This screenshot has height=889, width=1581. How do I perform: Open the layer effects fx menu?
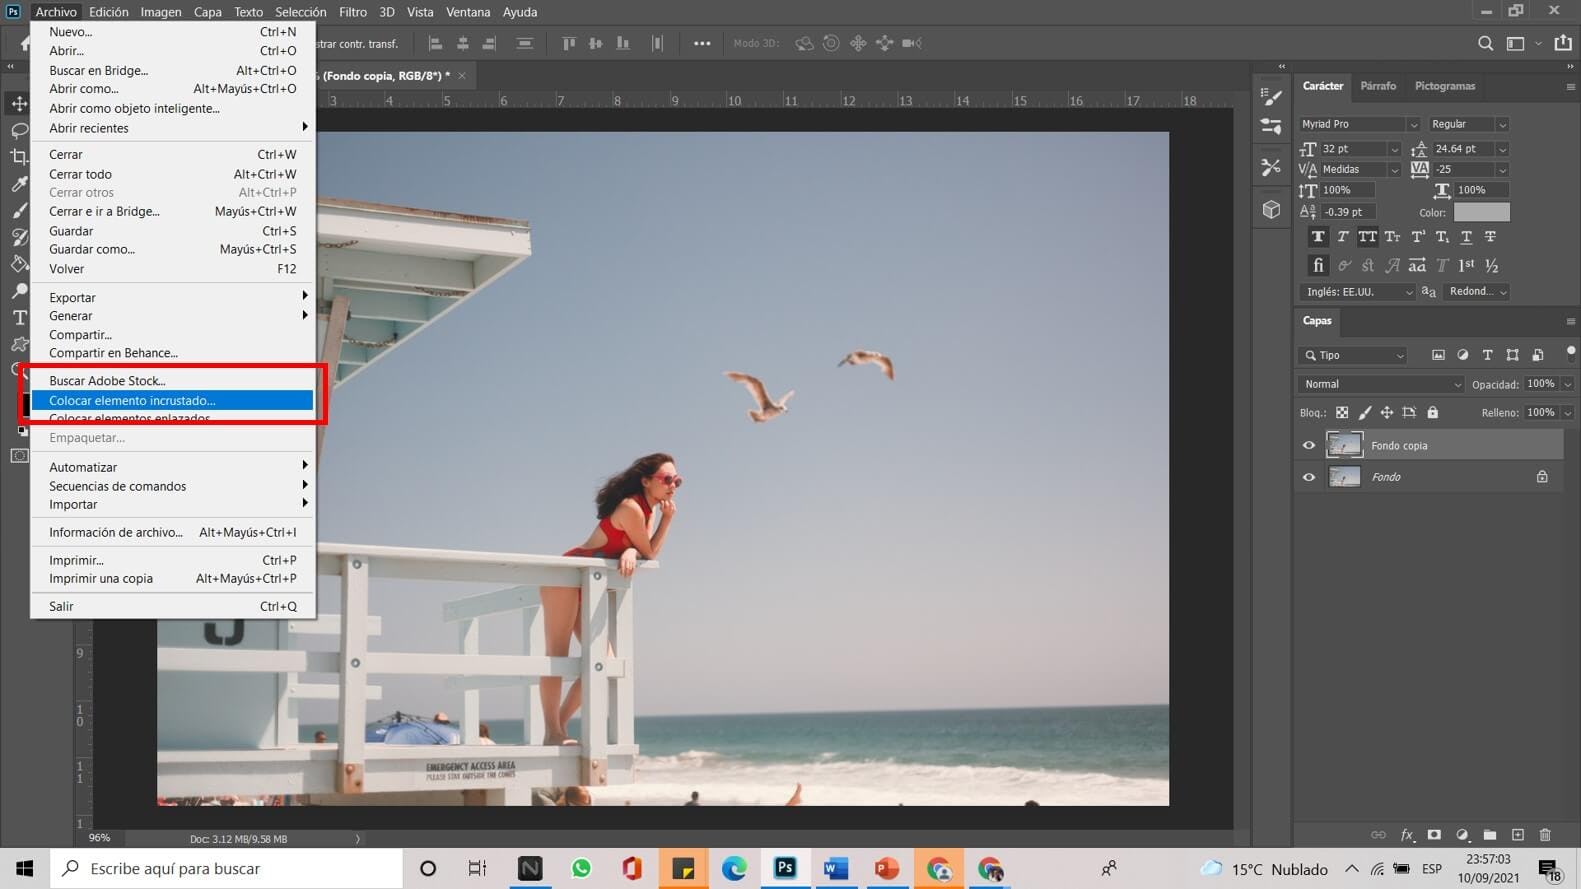(x=1407, y=835)
